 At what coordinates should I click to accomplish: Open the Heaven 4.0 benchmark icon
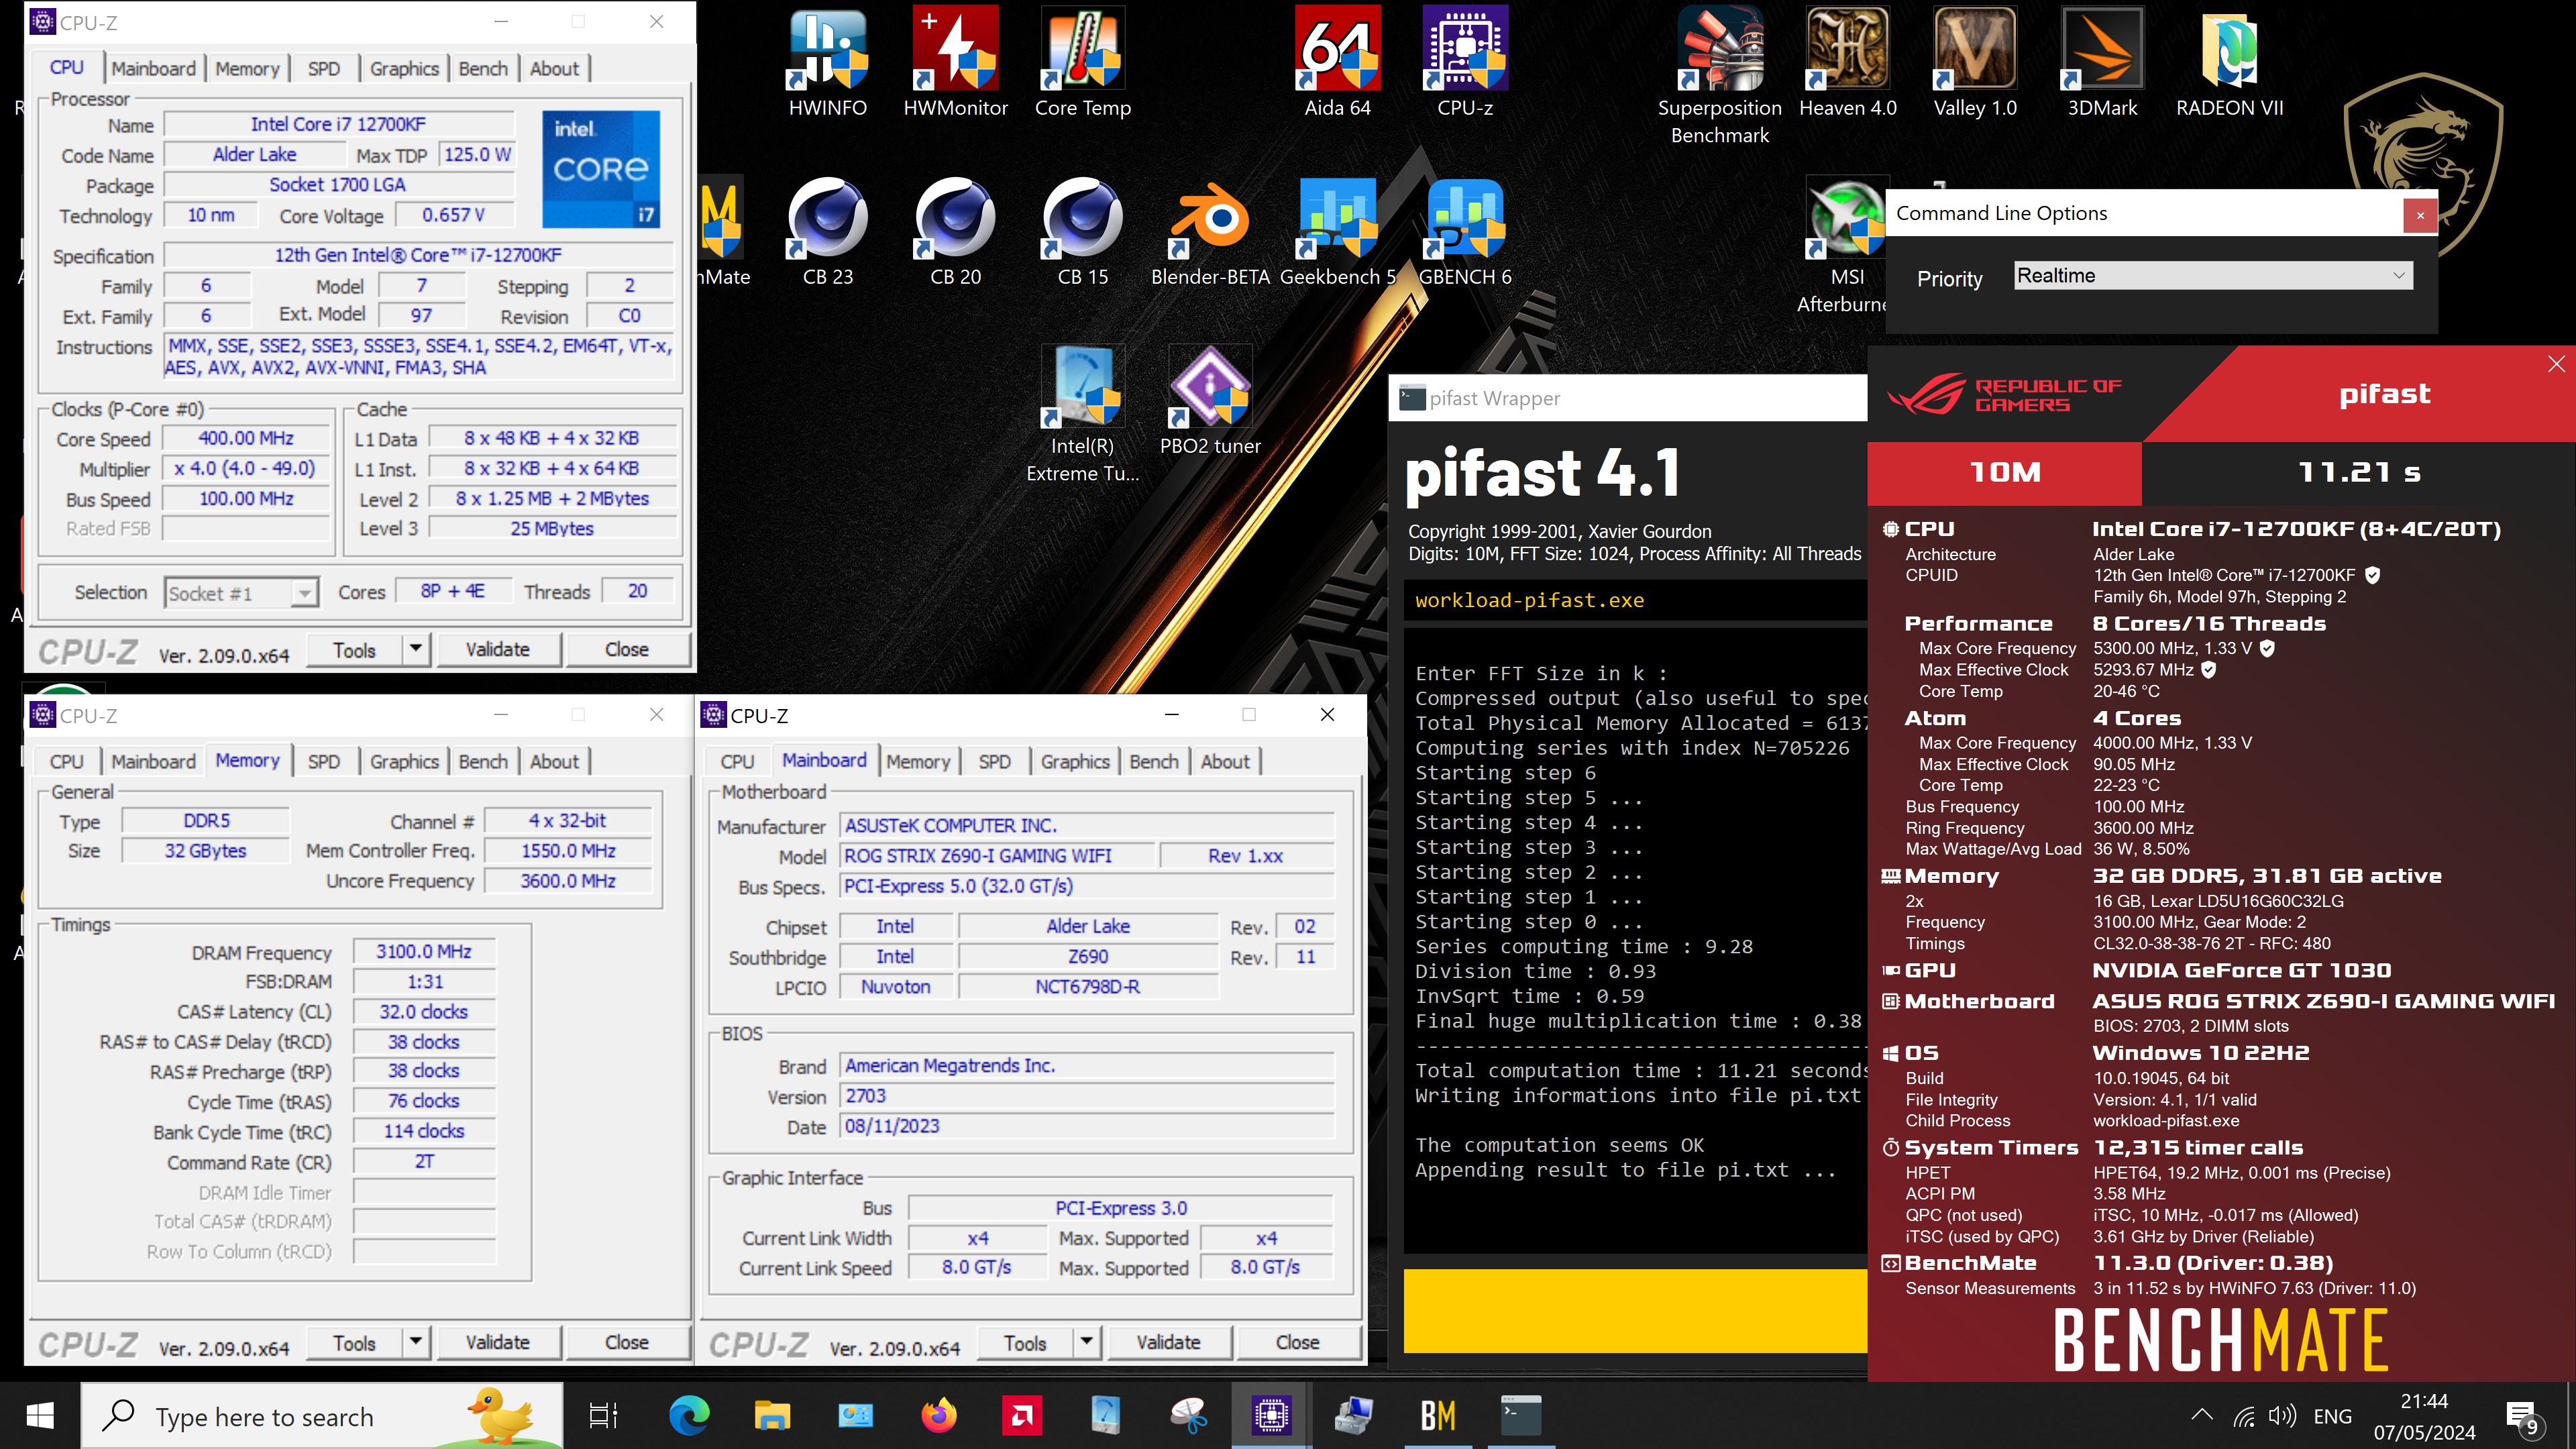[x=1847, y=63]
